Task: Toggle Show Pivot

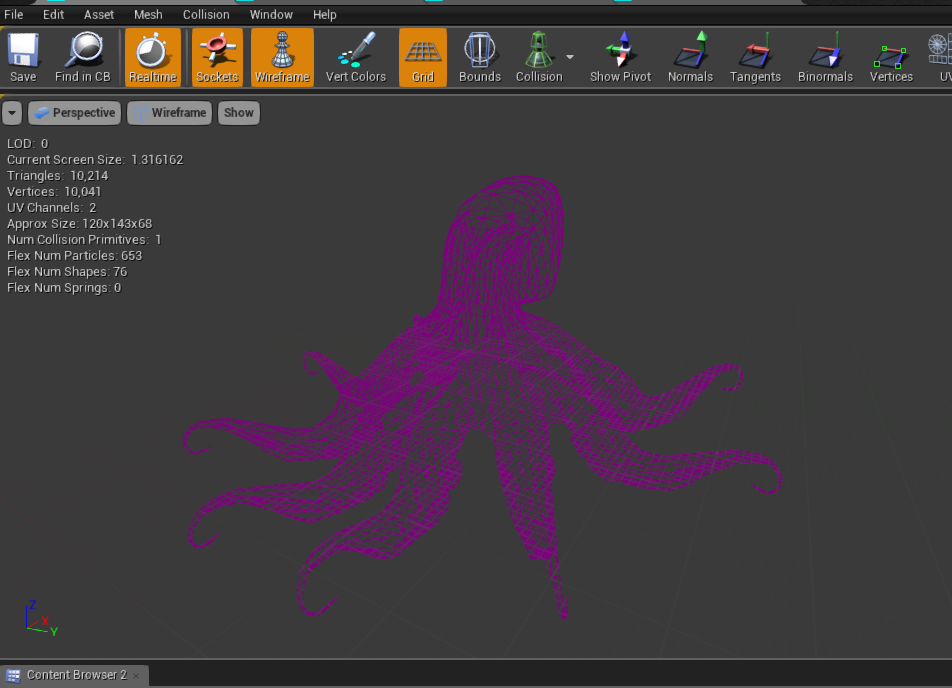Action: tap(620, 58)
